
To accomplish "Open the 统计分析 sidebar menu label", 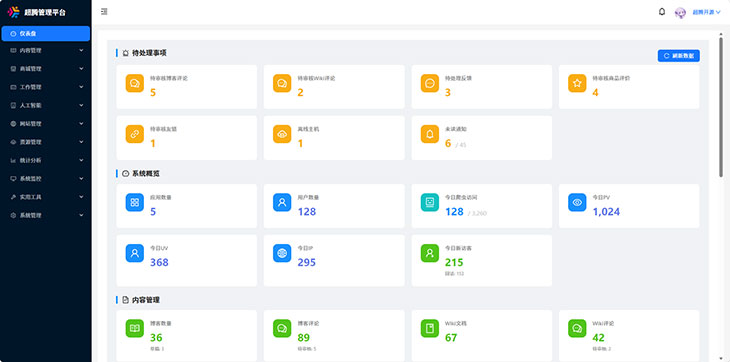I will pyautogui.click(x=31, y=160).
